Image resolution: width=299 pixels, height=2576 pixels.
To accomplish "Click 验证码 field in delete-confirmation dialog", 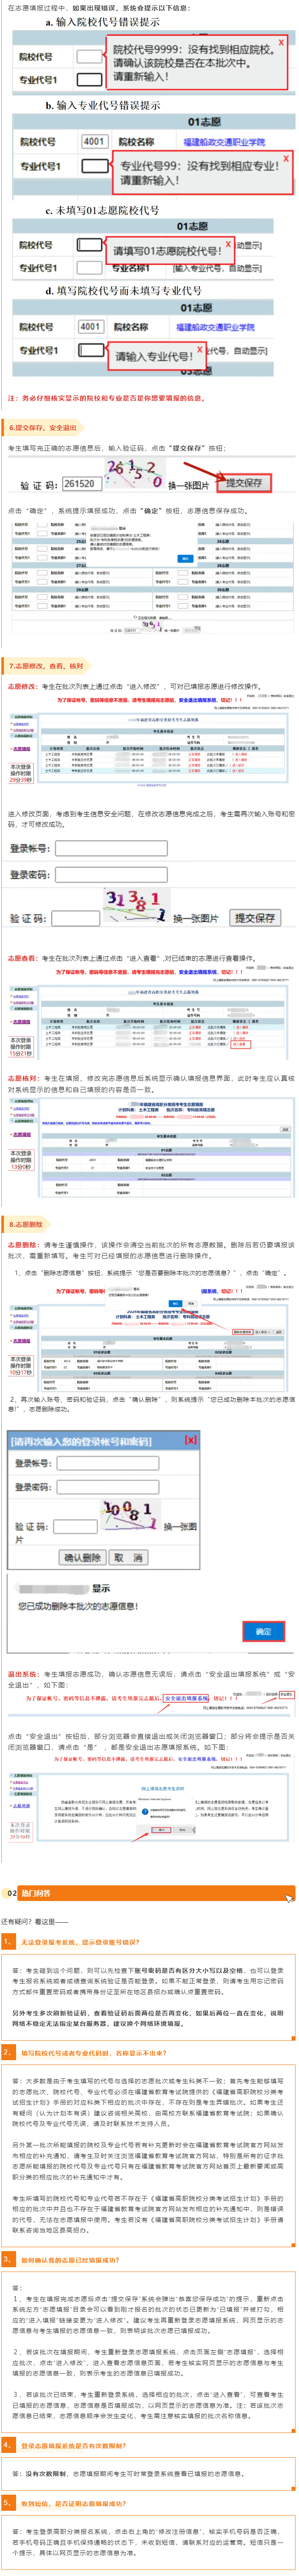I will coord(75,1527).
